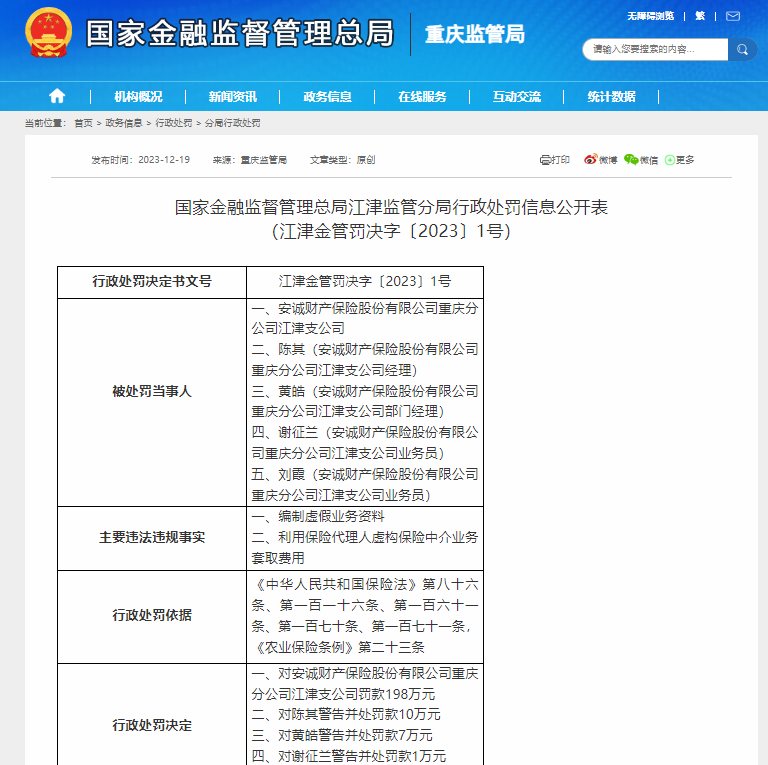Click text 四、对谢征兰警告并处罚款1万元
Screen dimensions: 768x765
click(x=349, y=757)
